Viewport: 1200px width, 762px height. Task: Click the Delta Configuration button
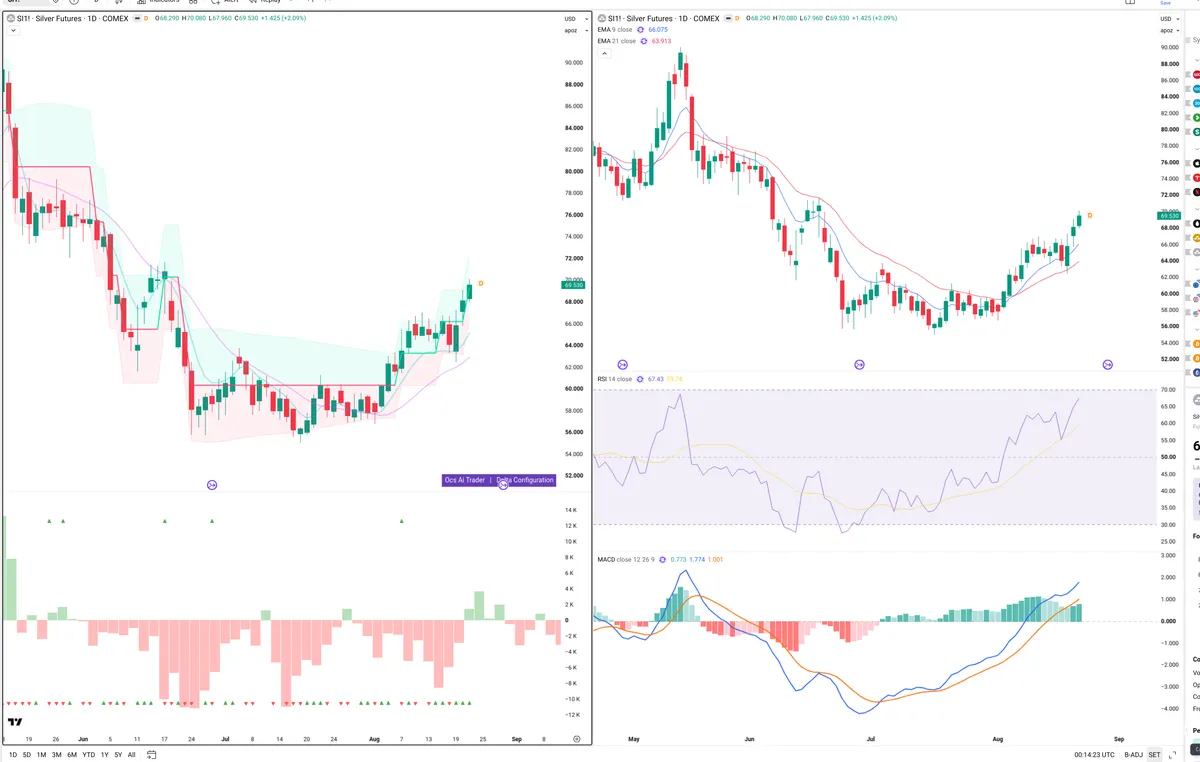point(525,480)
